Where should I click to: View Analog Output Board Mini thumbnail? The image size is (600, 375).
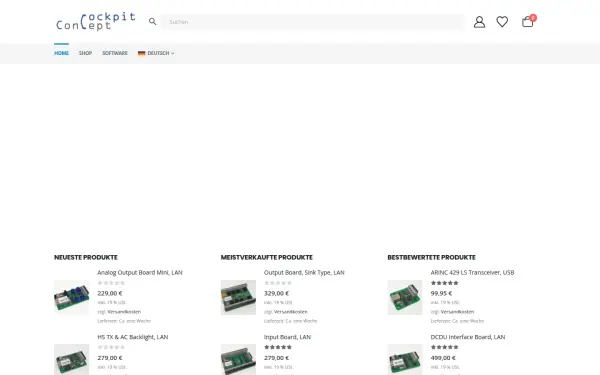[72, 297]
